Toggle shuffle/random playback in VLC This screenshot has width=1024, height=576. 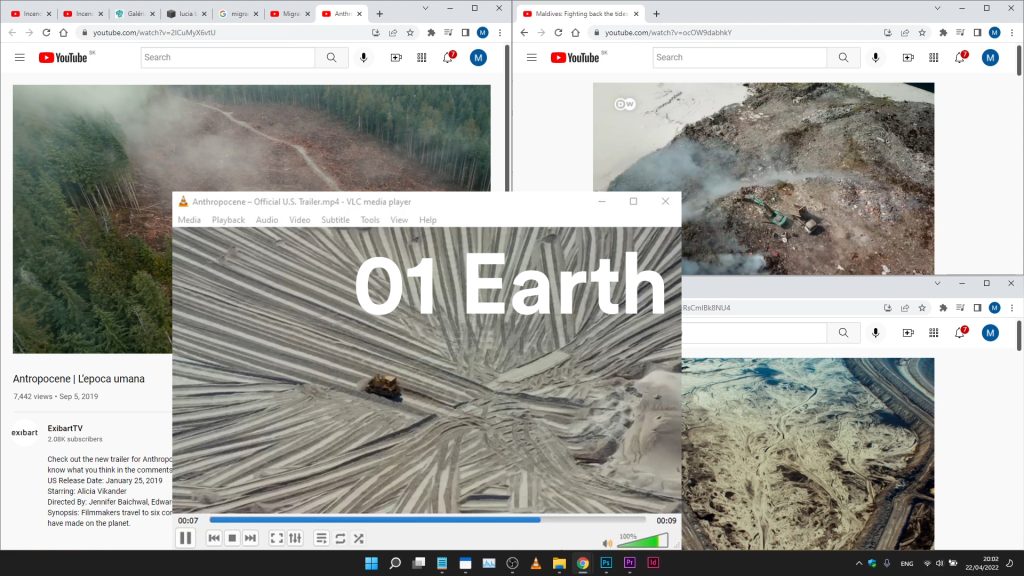pyautogui.click(x=359, y=538)
